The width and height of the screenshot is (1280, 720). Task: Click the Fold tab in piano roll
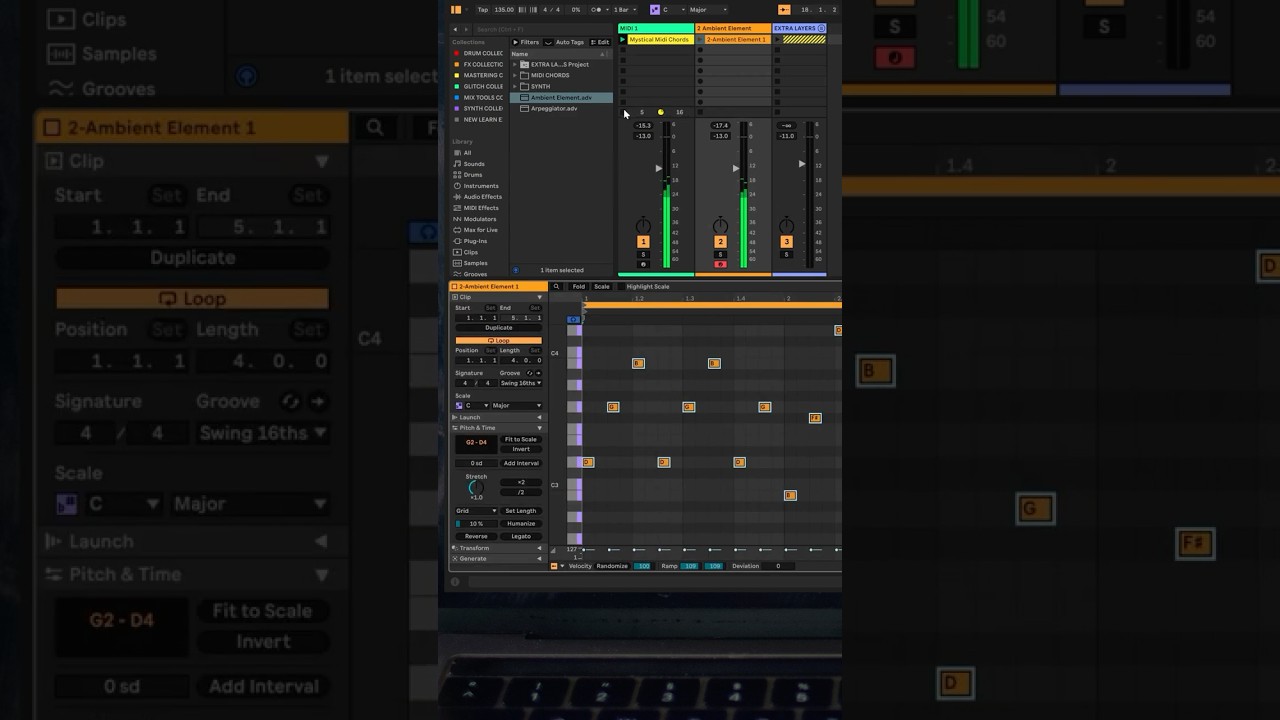click(579, 287)
